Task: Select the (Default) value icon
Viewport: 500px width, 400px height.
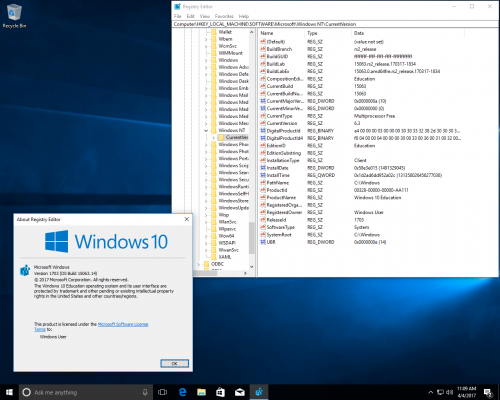Action: pos(263,42)
